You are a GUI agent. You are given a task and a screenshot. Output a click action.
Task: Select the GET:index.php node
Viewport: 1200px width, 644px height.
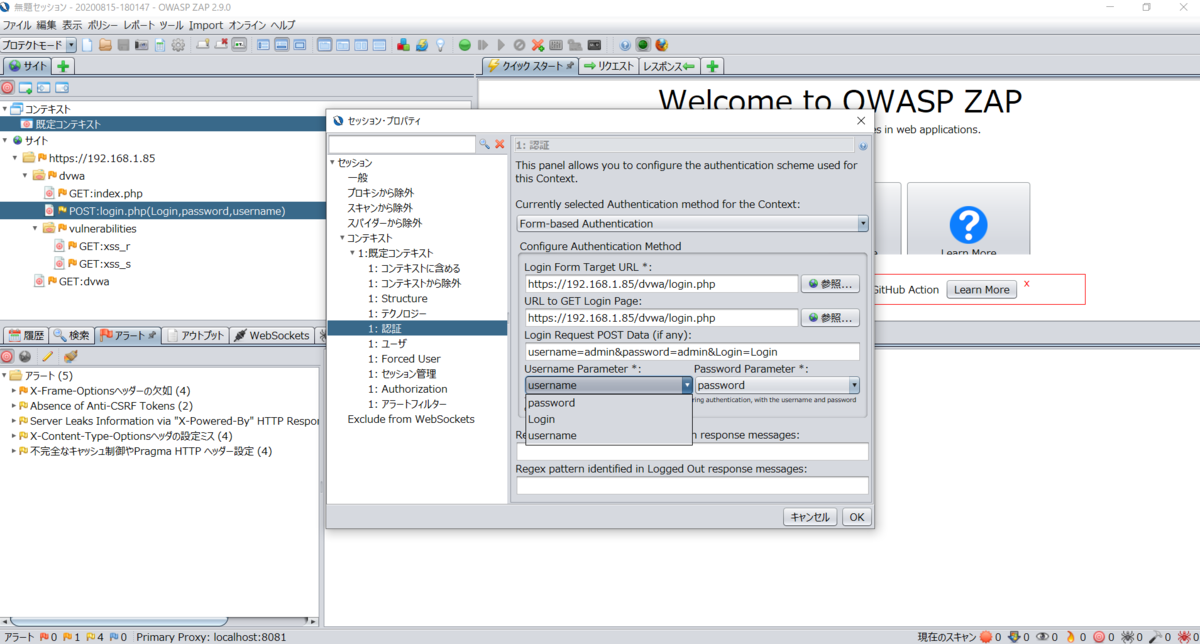[x=106, y=193]
